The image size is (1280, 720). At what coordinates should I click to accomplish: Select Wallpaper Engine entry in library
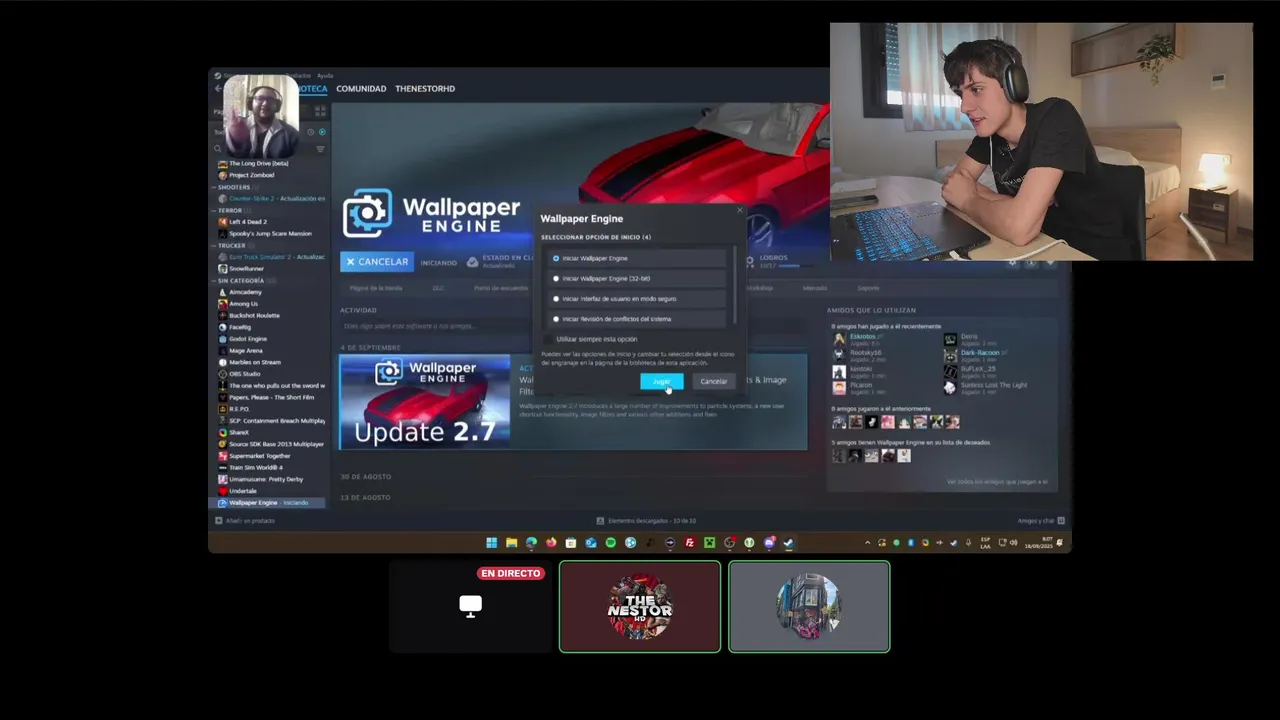click(267, 503)
